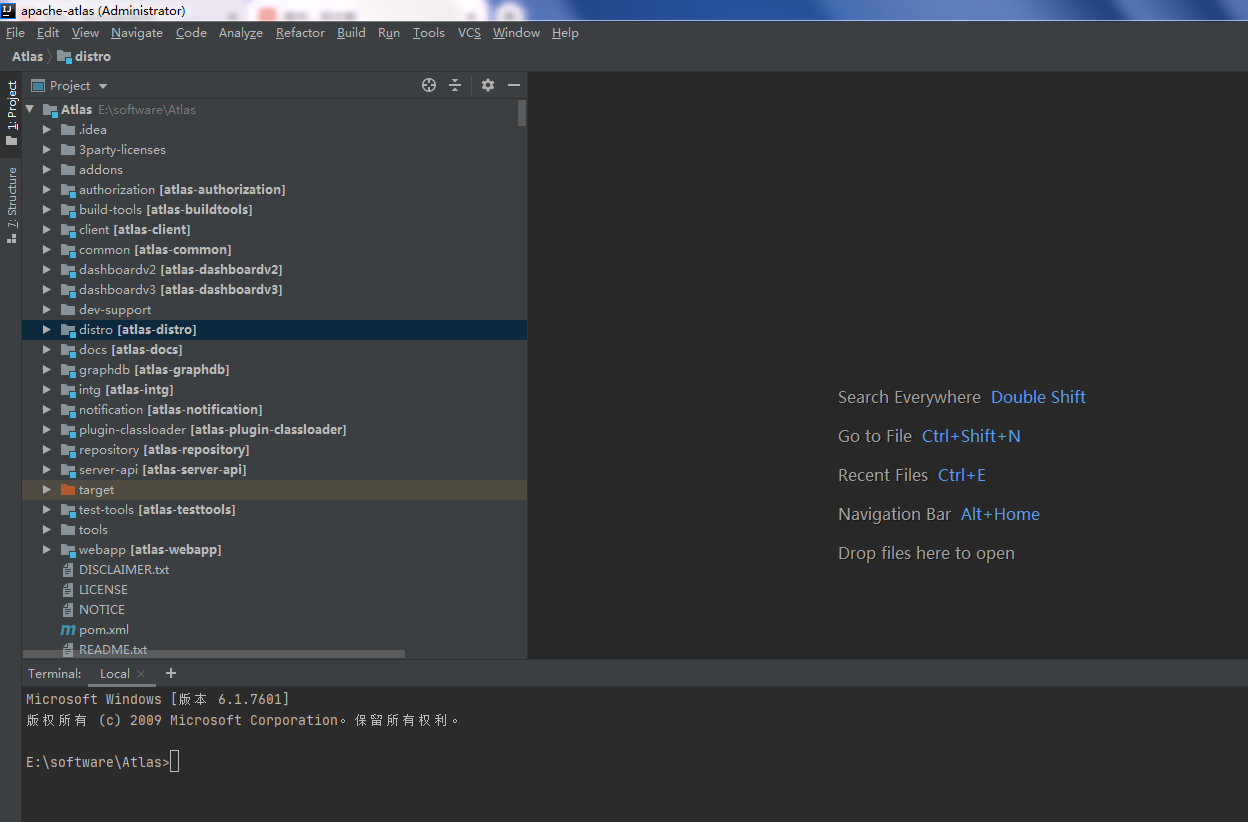
Task: Add a new terminal session with plus icon
Action: tap(171, 673)
